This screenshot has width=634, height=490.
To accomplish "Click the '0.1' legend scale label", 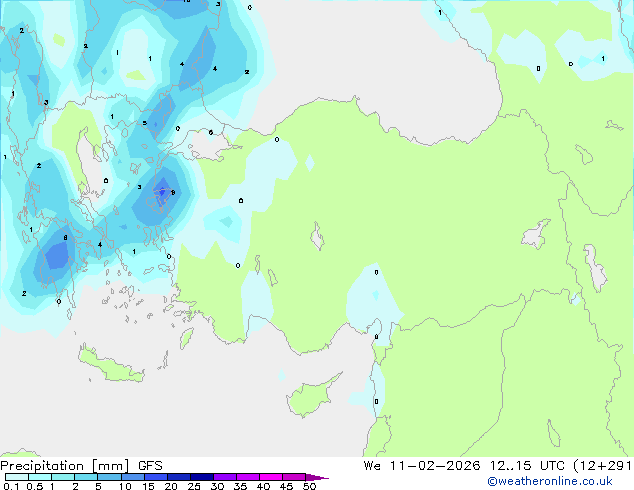I will (x=11, y=486).
